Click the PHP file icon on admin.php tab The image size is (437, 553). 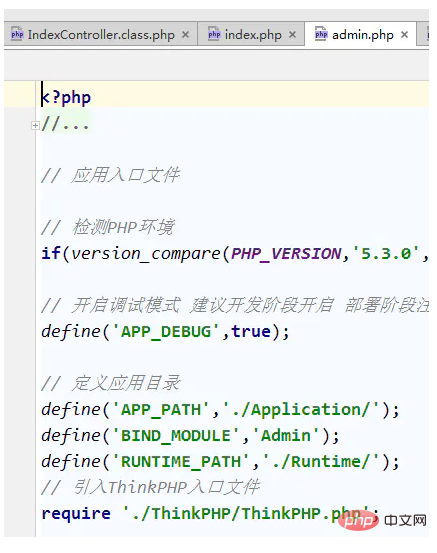[321, 34]
